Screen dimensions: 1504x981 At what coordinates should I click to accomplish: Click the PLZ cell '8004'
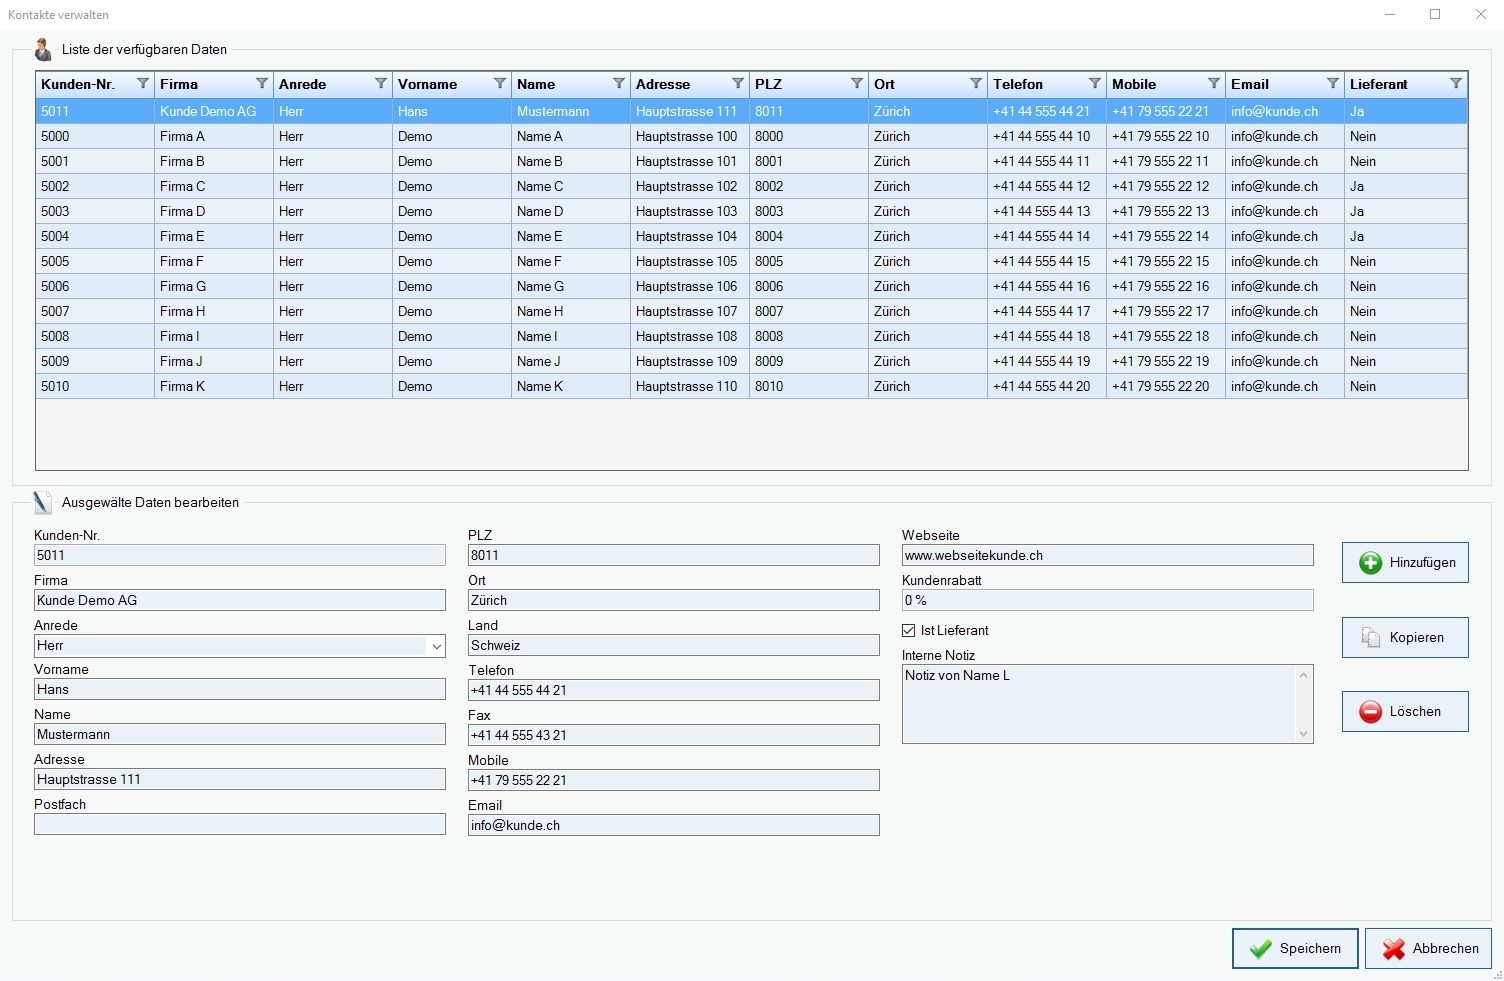[808, 236]
